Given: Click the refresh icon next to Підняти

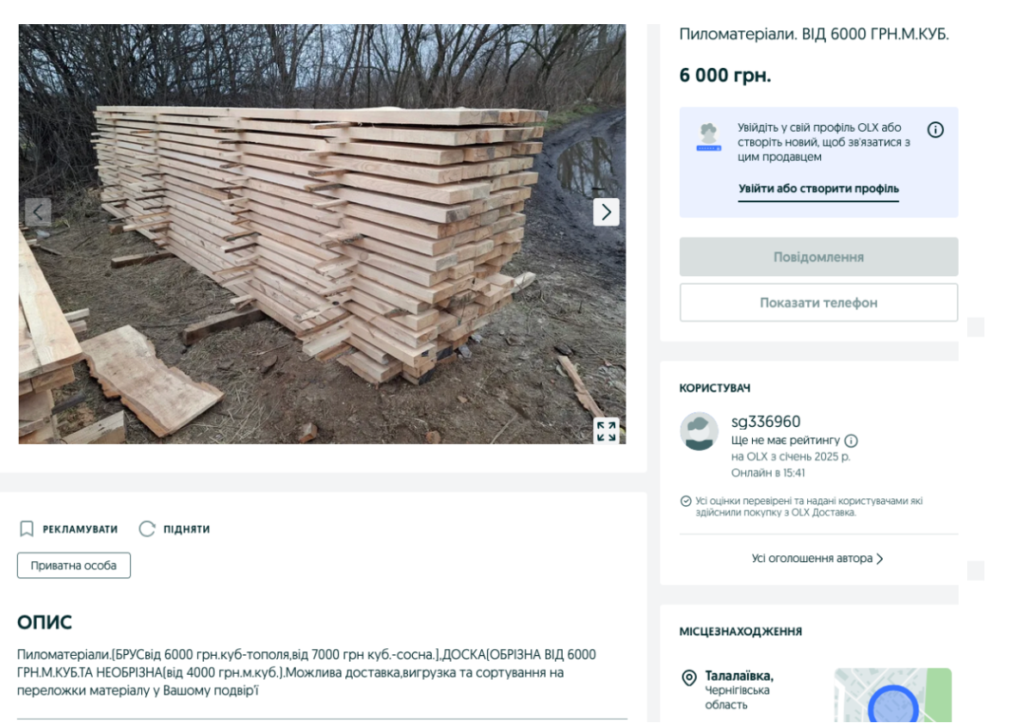Looking at the screenshot, I should 147,528.
